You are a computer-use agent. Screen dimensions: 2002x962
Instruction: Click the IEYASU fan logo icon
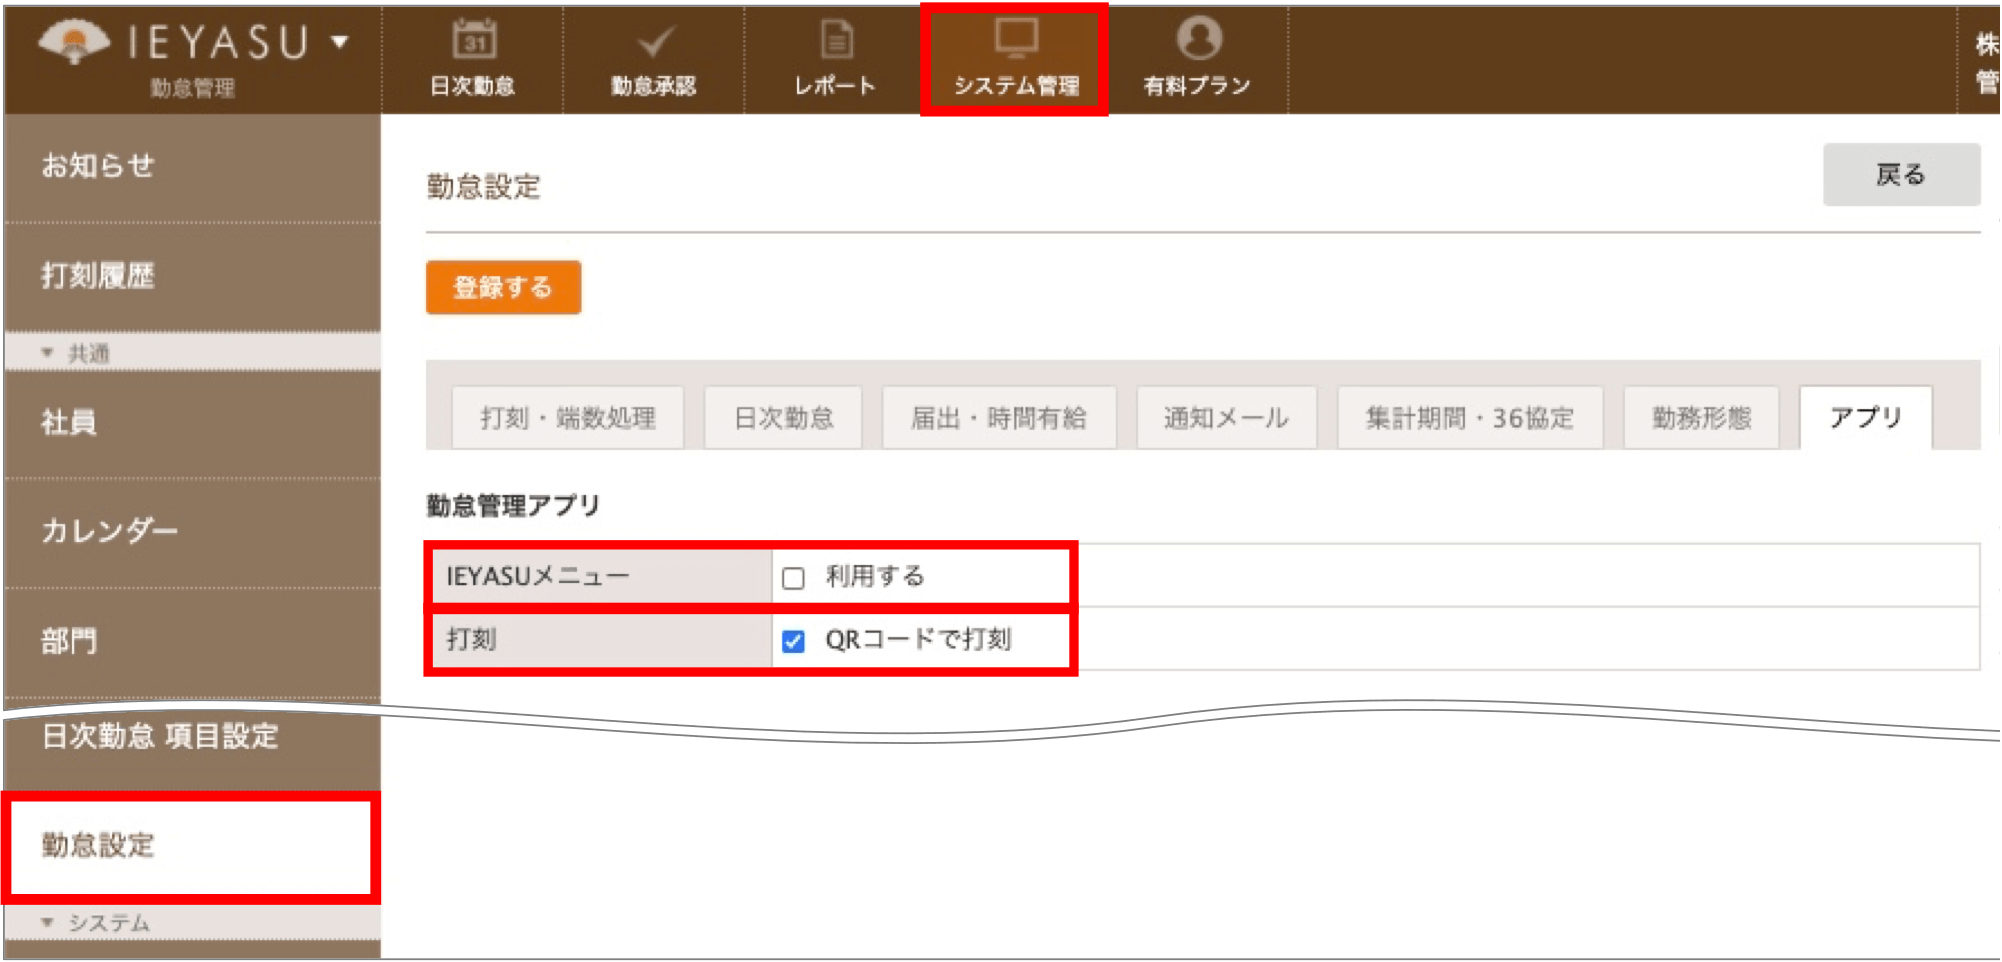(x=73, y=41)
